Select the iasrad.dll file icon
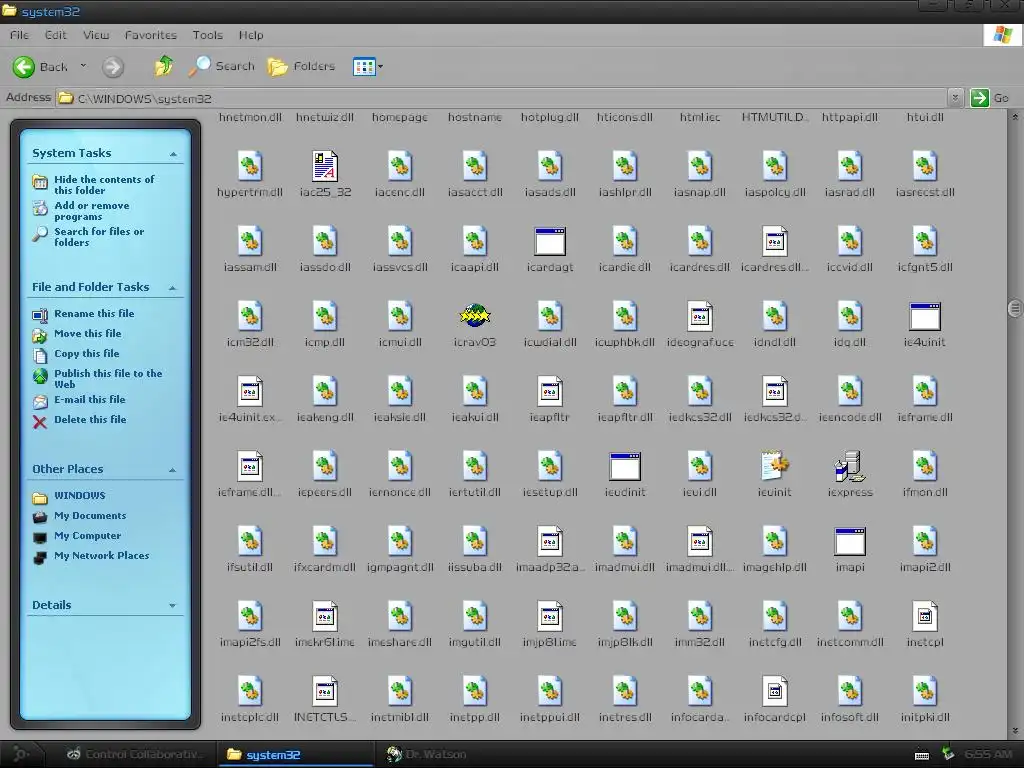Image resolution: width=1024 pixels, height=768 pixels. (850, 166)
